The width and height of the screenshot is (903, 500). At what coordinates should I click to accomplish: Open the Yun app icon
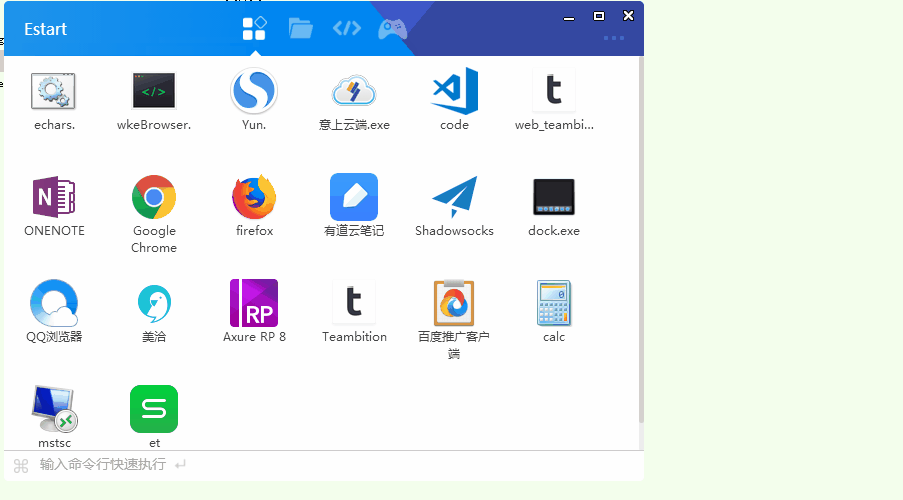point(254,91)
